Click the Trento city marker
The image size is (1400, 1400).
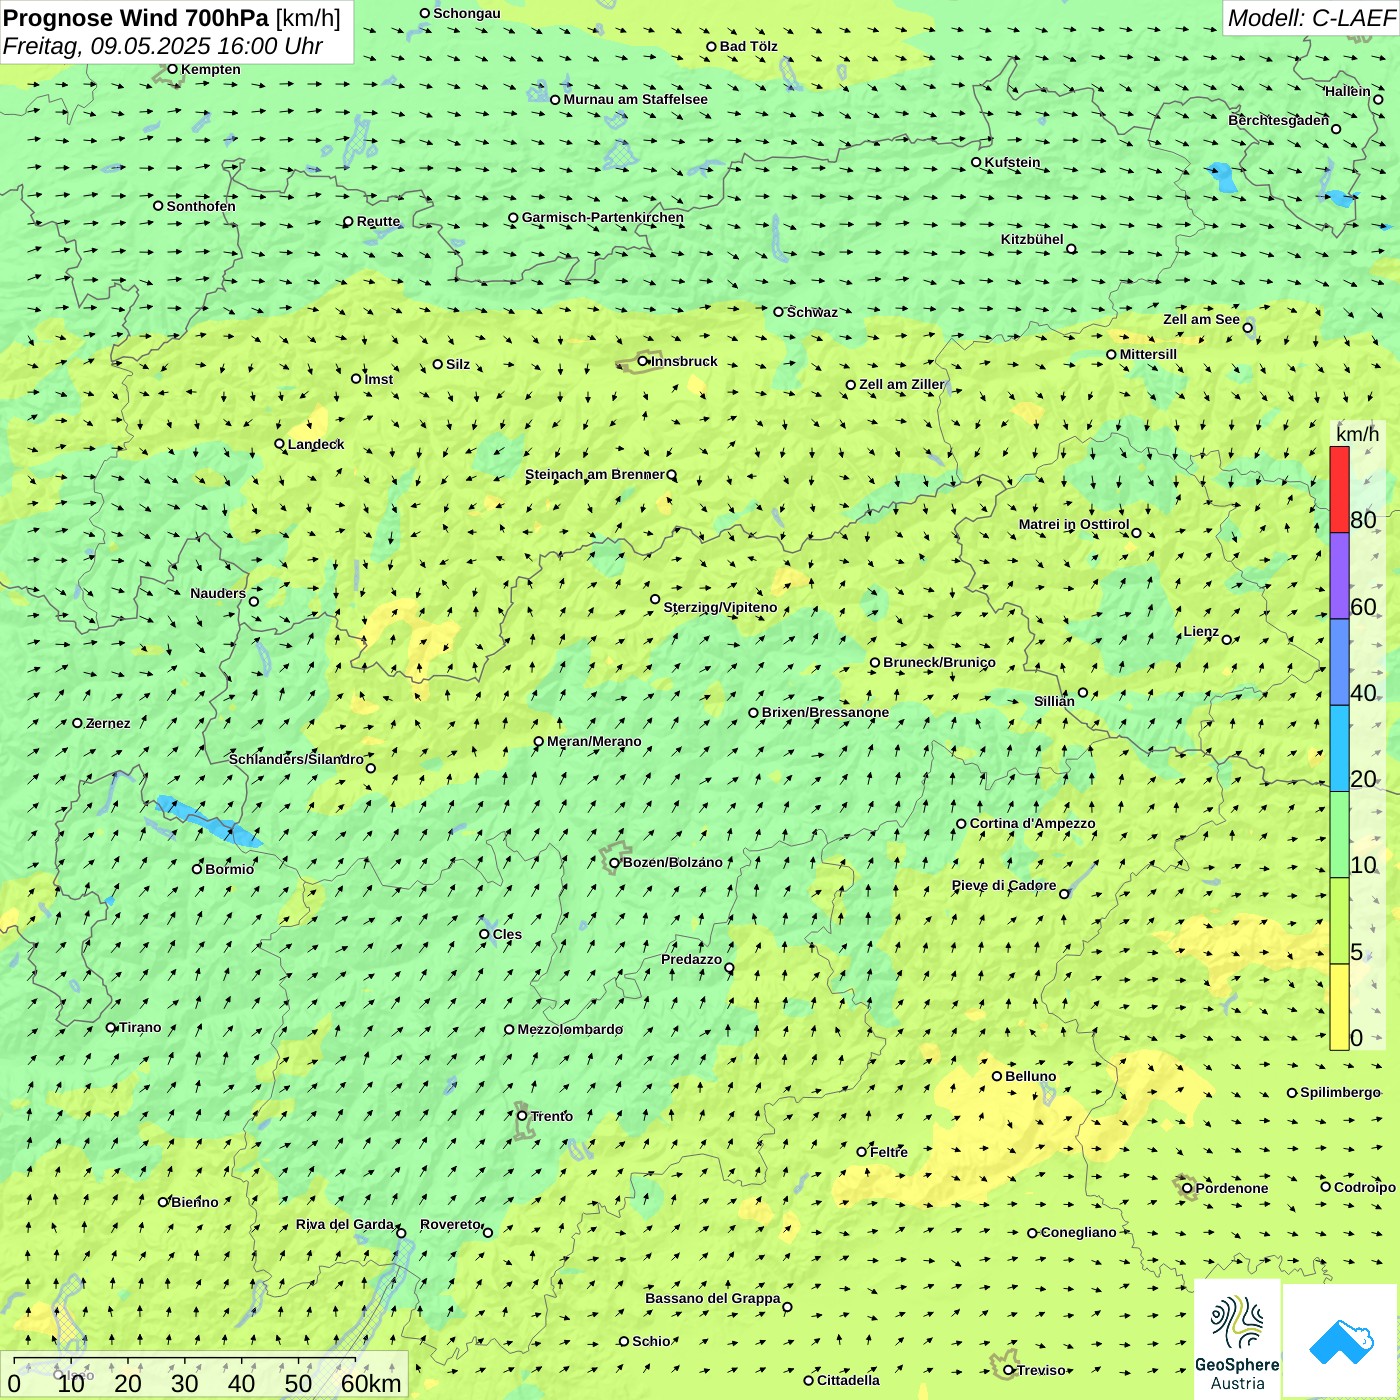pyautogui.click(x=522, y=1116)
